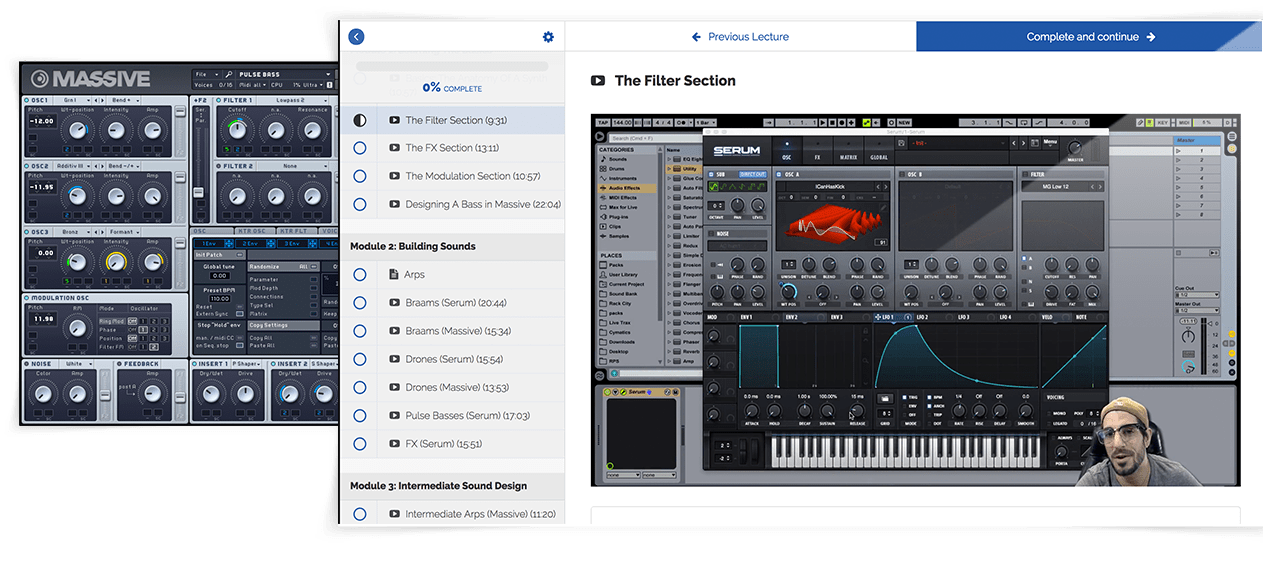This screenshot has width=1263, height=561.
Task: Expand the Massive Noise White type dropdown
Action: point(78,364)
